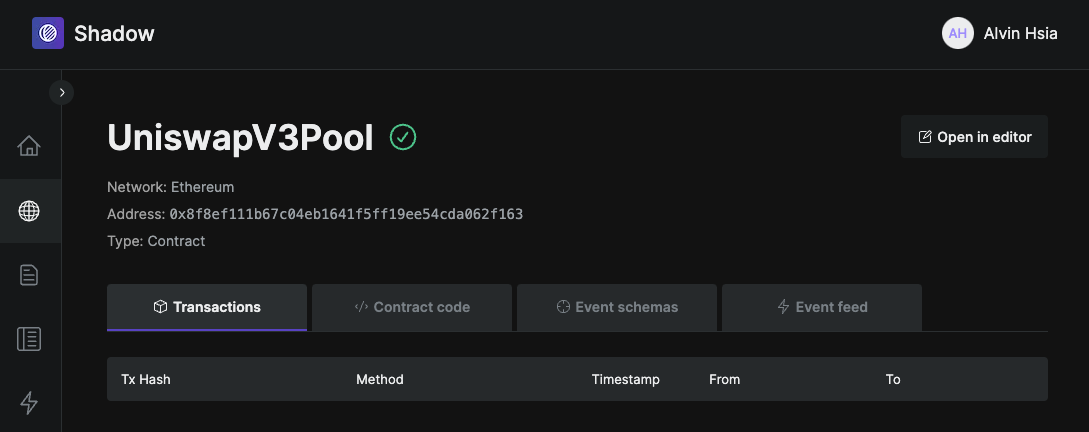1089x432 pixels.
Task: Select the globe explorer icon in the sidebar
Action: (28, 211)
